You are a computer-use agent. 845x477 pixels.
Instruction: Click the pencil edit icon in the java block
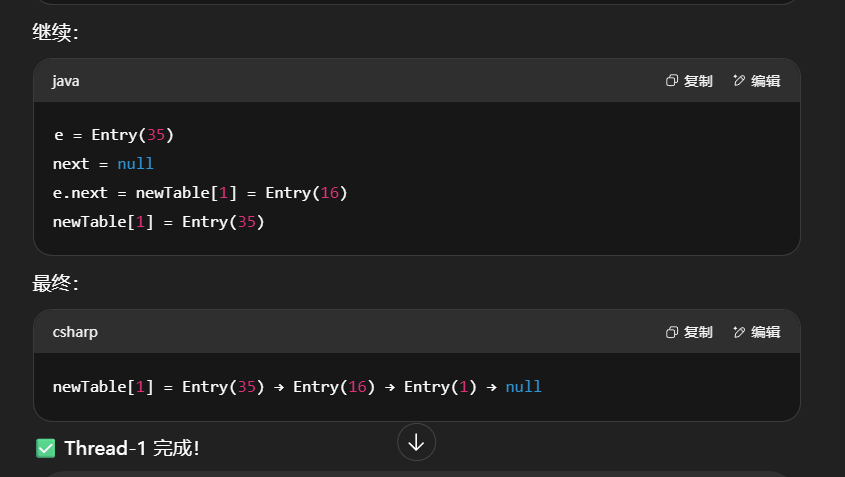click(x=739, y=81)
